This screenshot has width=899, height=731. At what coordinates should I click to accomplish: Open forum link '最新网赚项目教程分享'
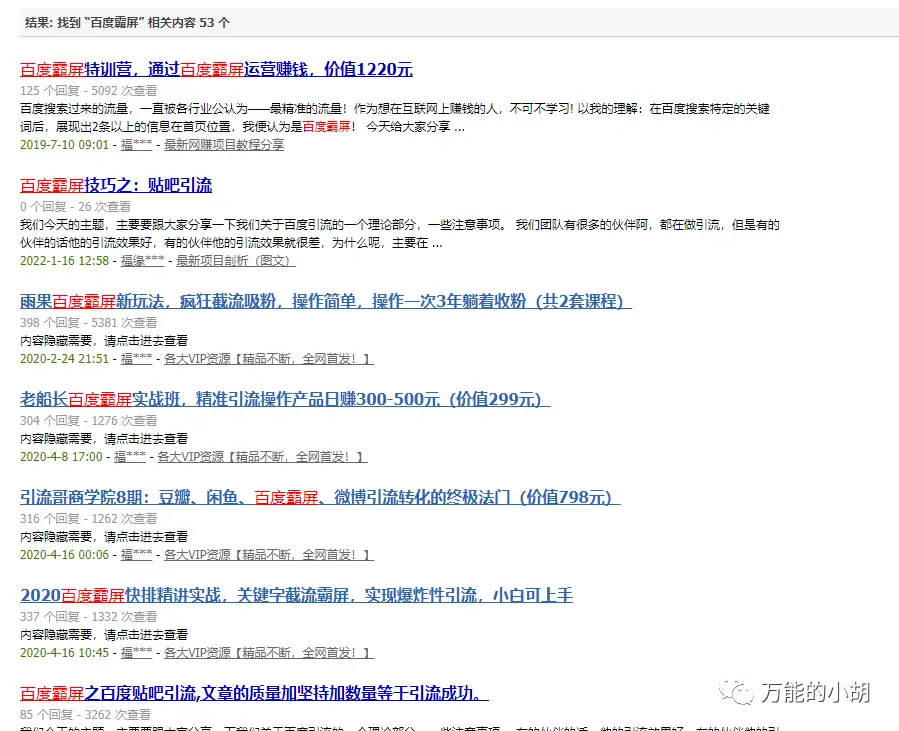coord(224,144)
